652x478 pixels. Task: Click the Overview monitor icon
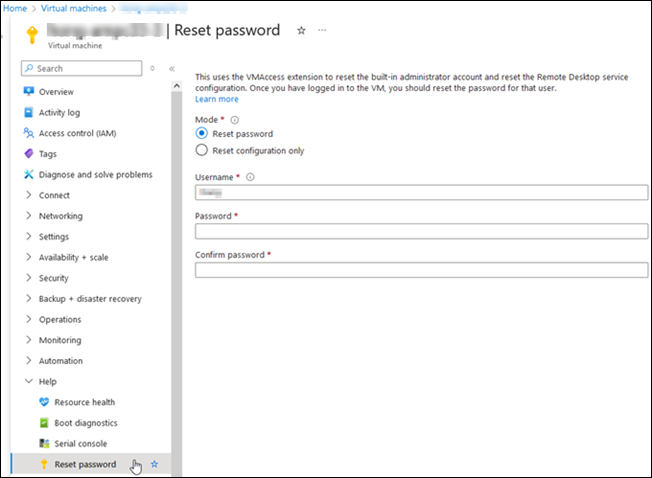pos(29,91)
